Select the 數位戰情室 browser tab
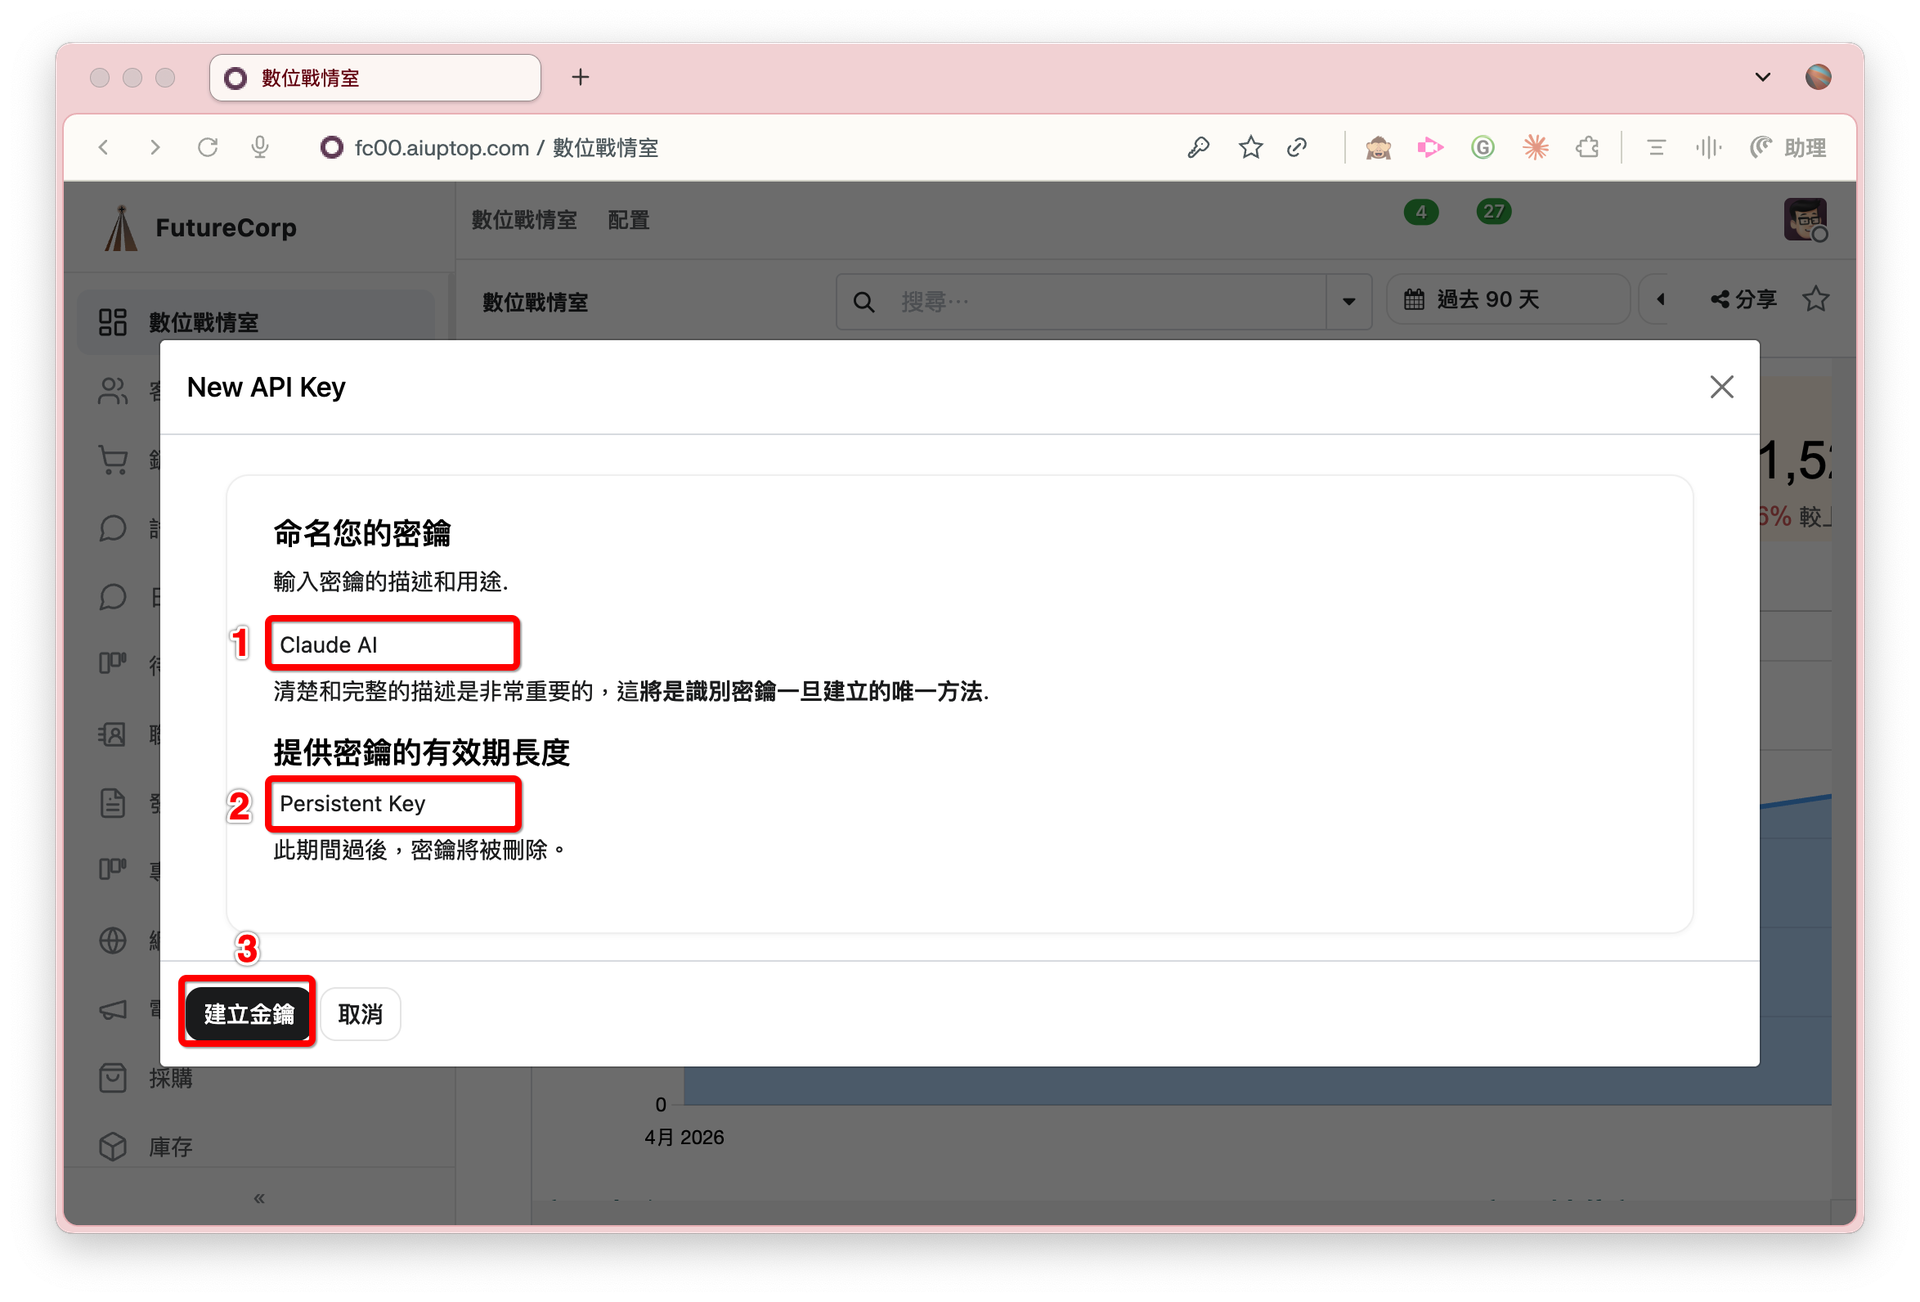The image size is (1920, 1302). point(375,78)
